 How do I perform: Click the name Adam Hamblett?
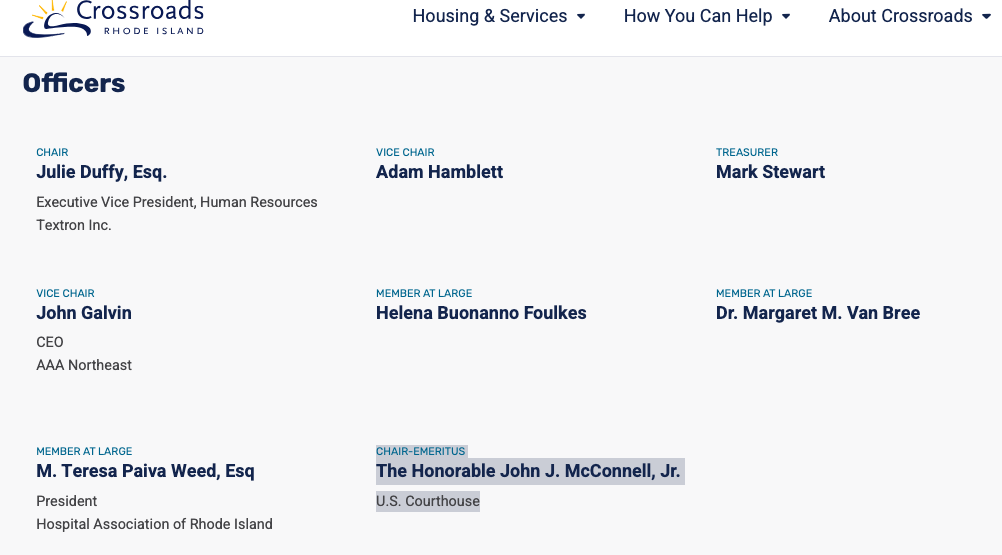pyautogui.click(x=439, y=172)
